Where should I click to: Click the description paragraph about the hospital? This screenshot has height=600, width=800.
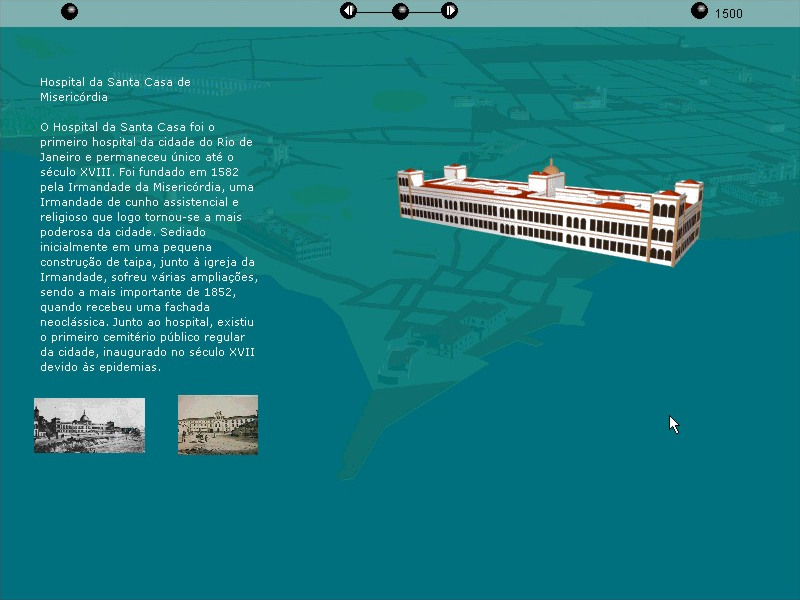coord(148,247)
